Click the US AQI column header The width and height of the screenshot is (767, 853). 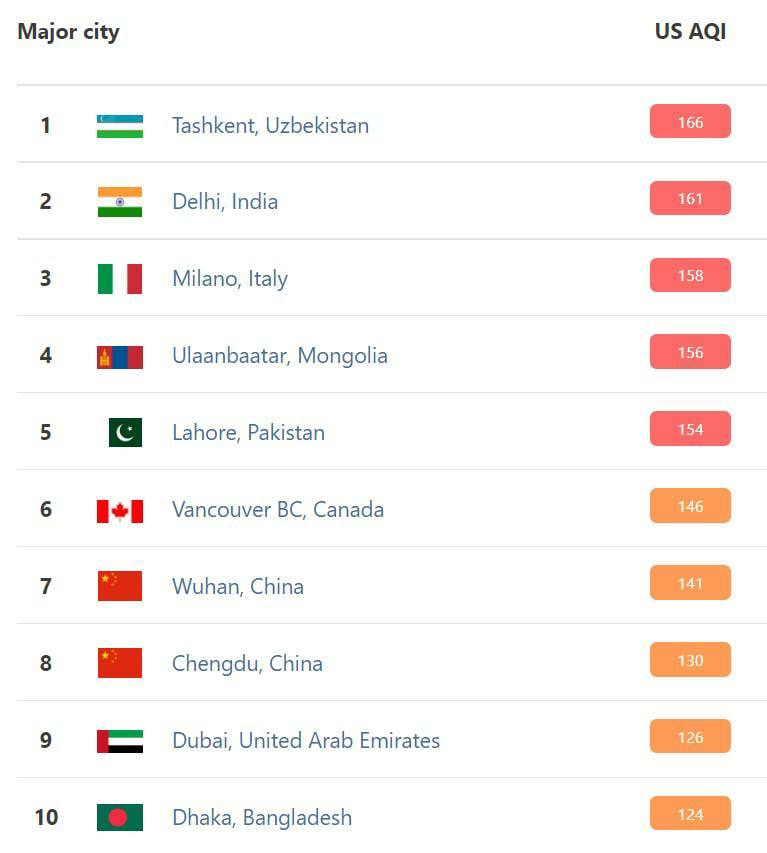pos(690,32)
